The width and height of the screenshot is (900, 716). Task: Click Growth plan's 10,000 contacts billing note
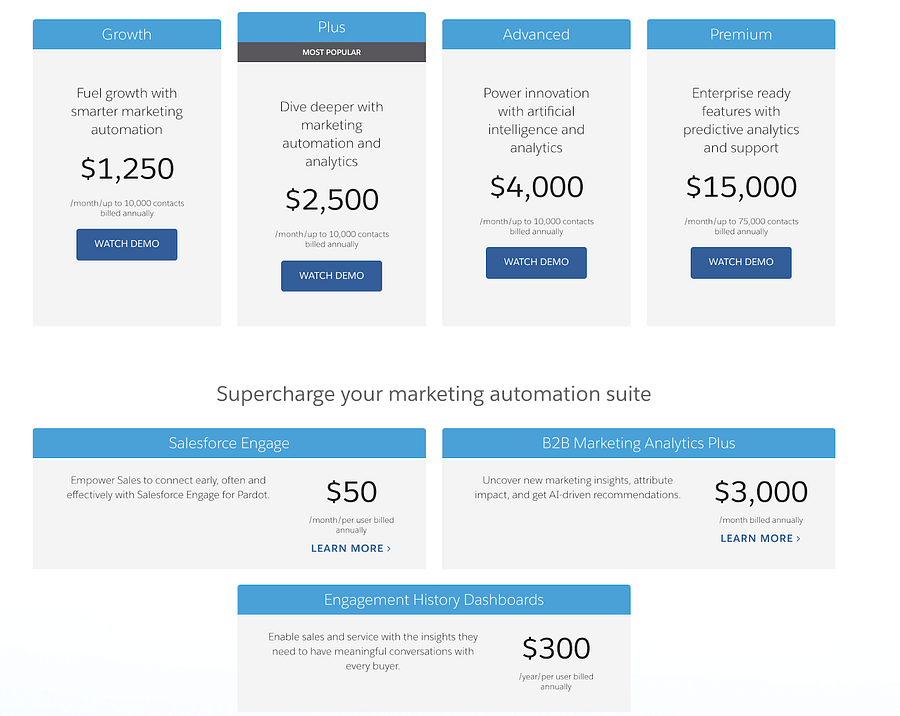pyautogui.click(x=127, y=208)
